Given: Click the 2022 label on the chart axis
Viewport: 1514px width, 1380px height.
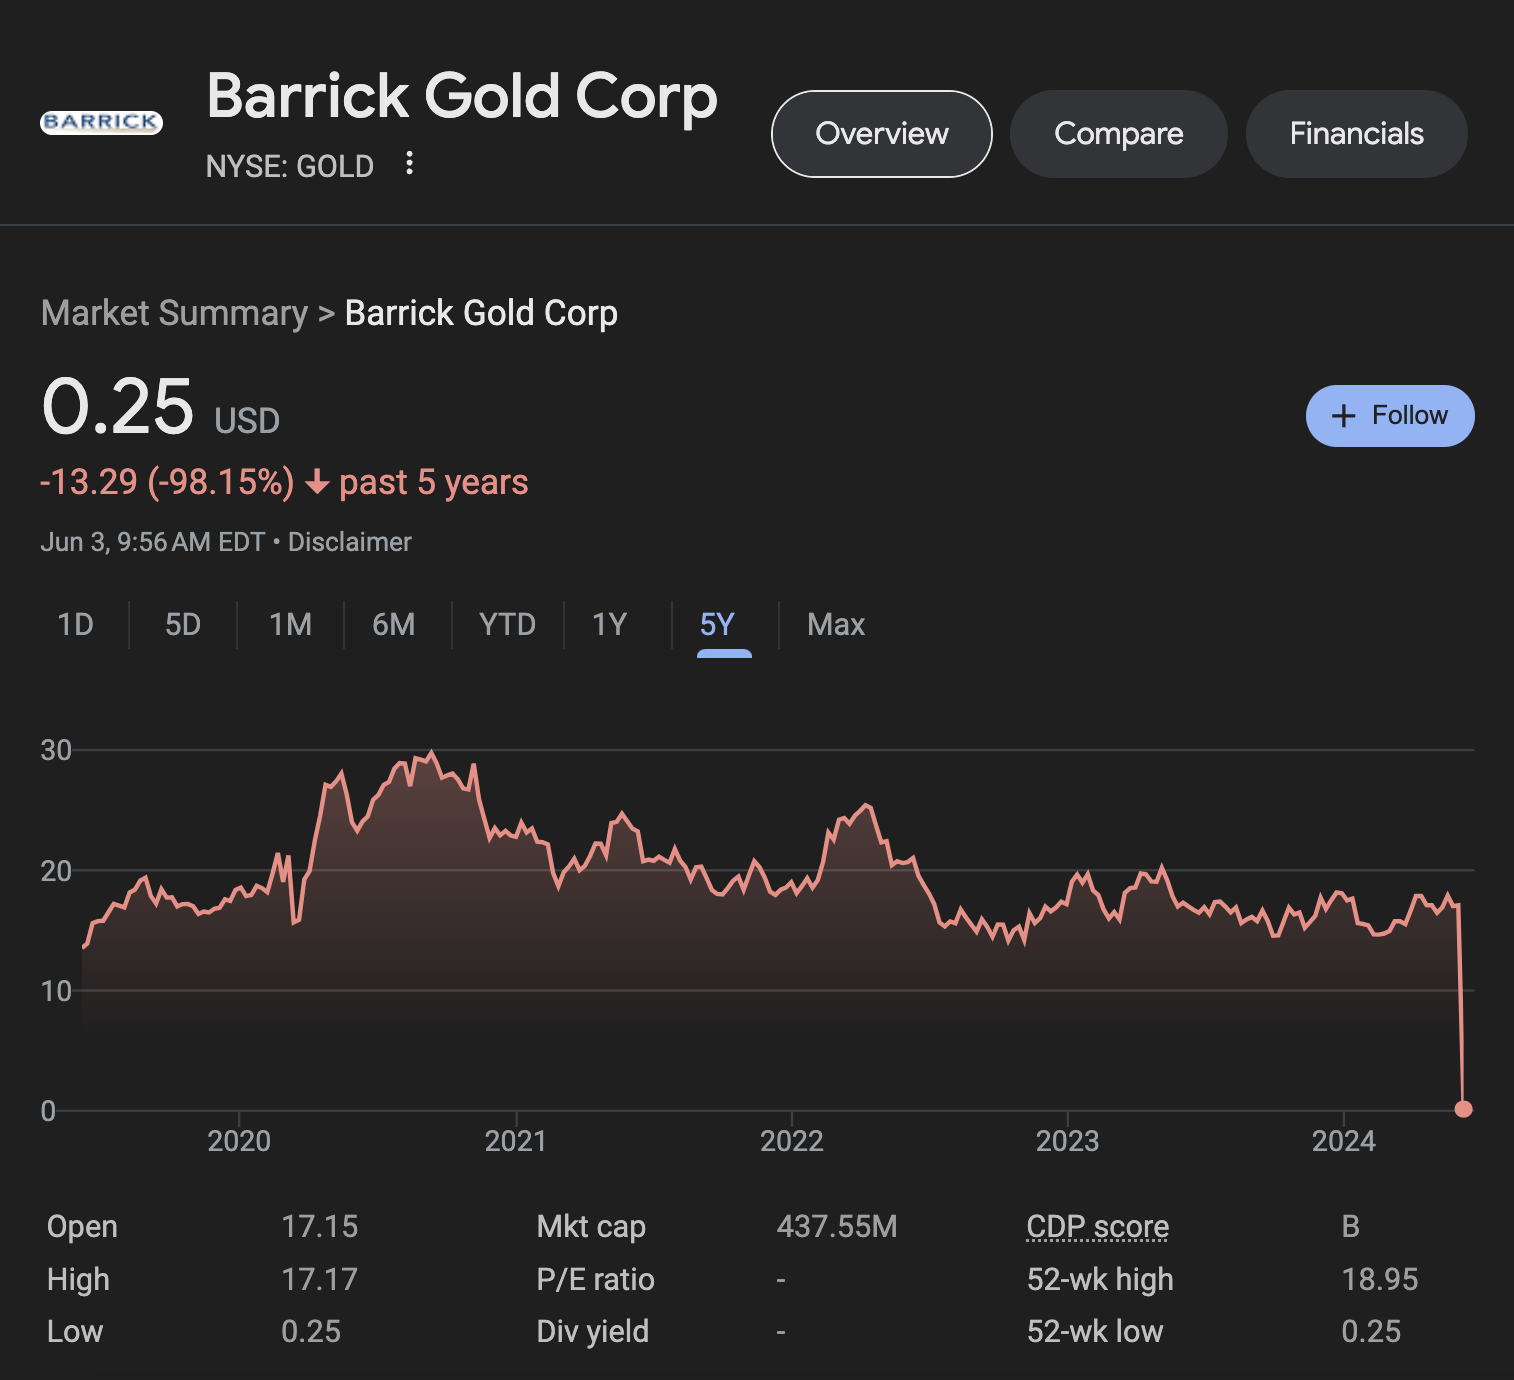Looking at the screenshot, I should [792, 1141].
